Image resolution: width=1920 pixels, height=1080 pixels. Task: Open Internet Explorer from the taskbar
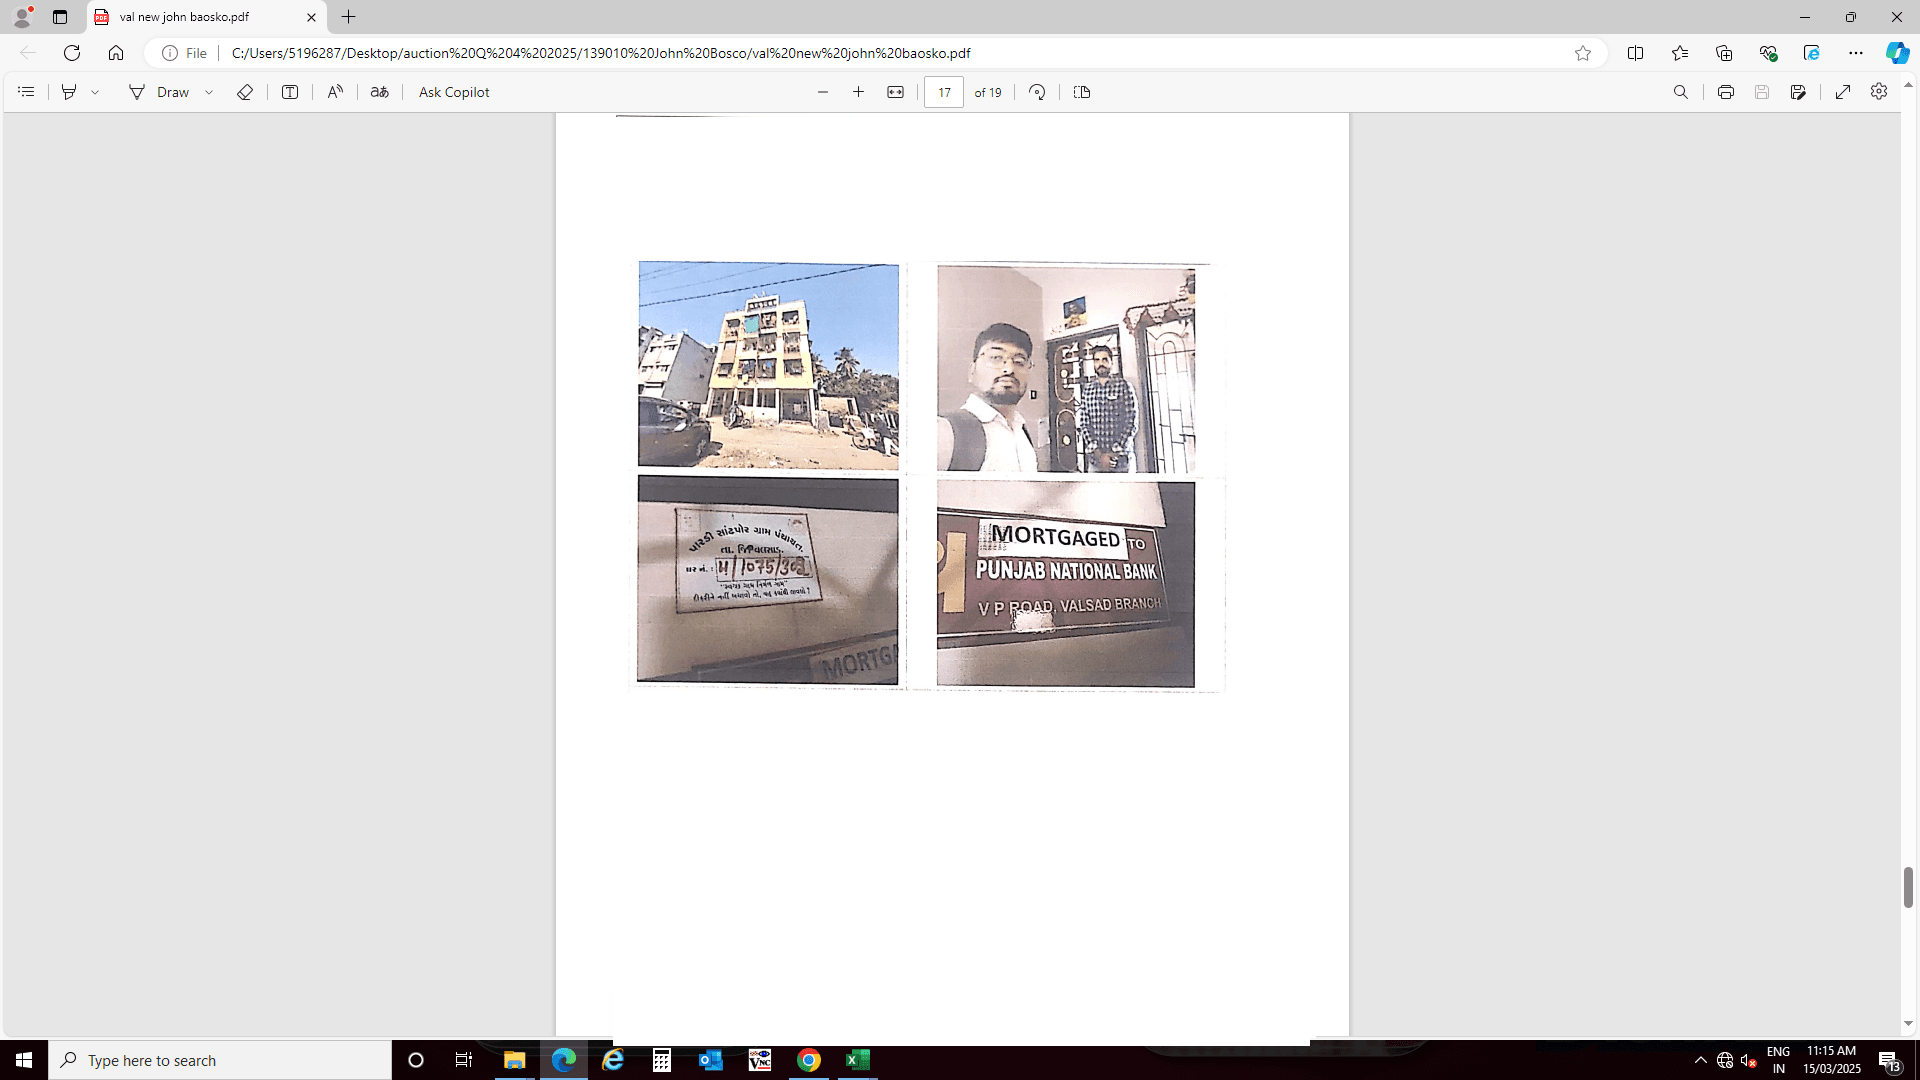pyautogui.click(x=613, y=1060)
